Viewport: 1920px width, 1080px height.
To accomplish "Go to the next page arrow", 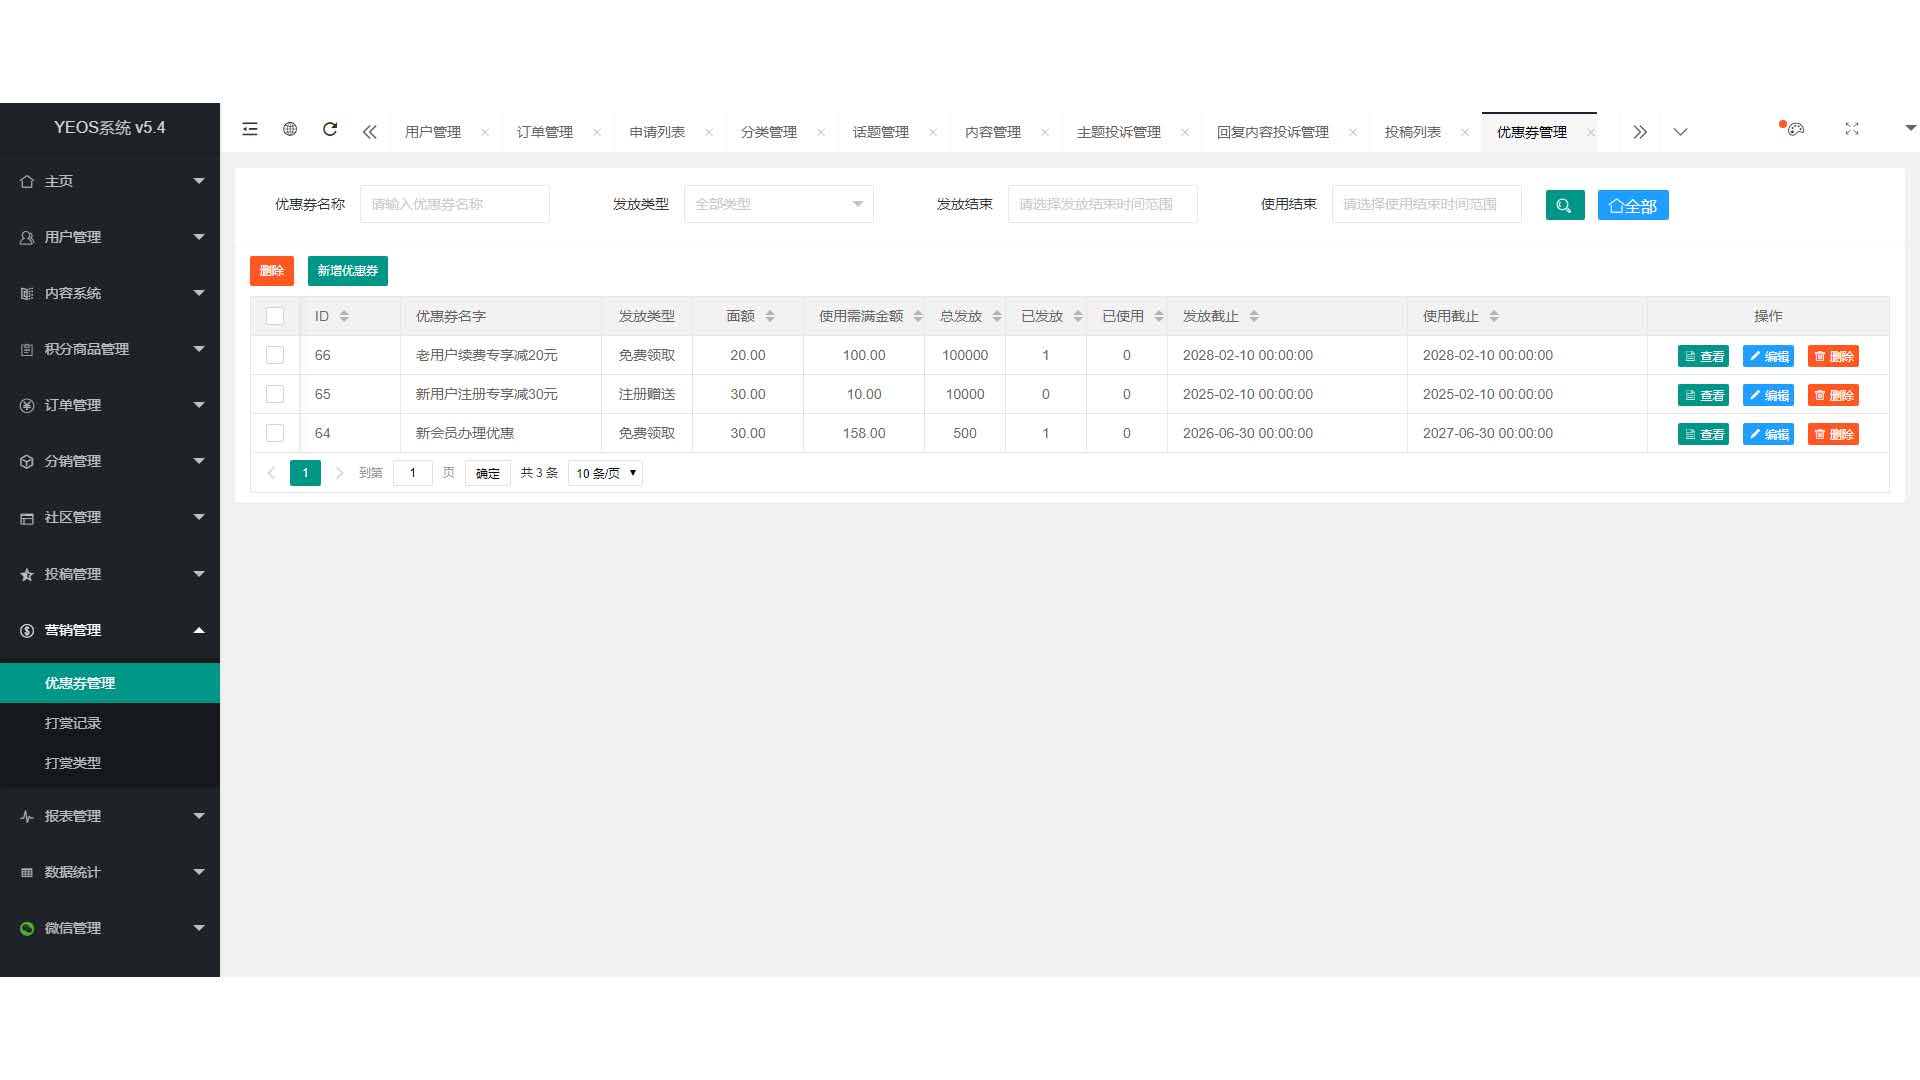I will (x=340, y=473).
